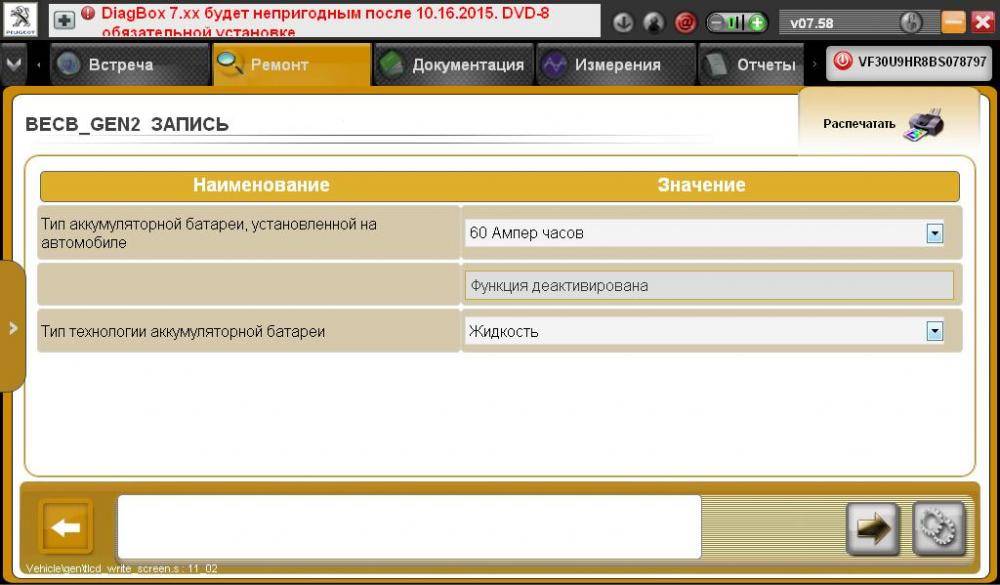
Task: Click the battery level indicator in top bar
Action: point(736,22)
